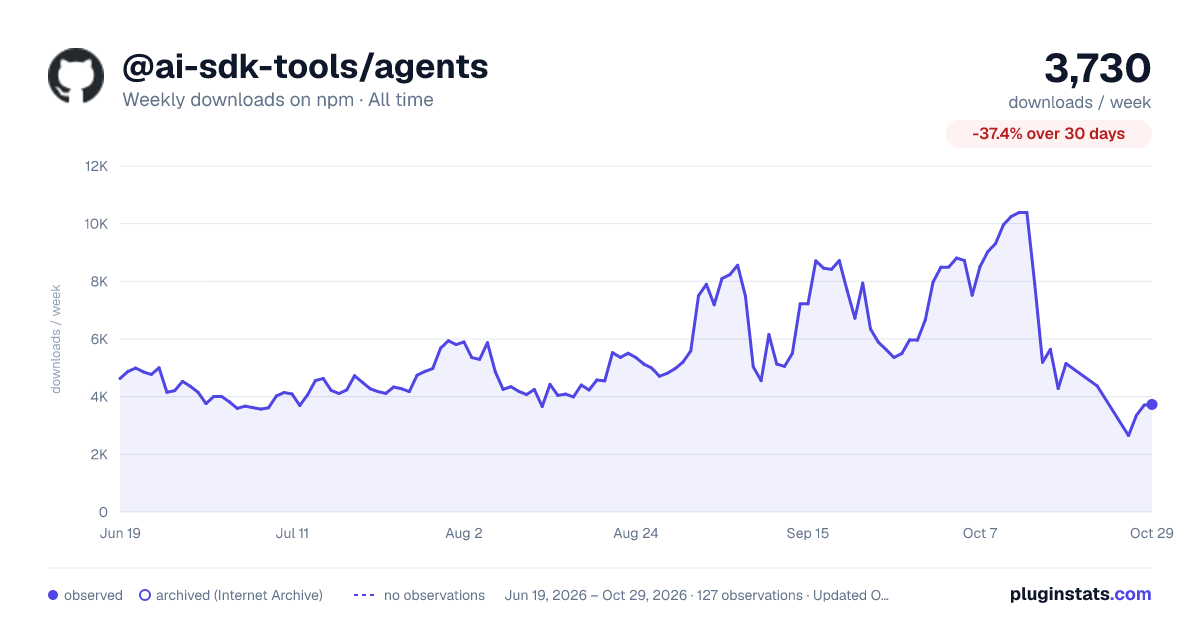Click the 2K y-axis label
1200x630 pixels.
100,454
